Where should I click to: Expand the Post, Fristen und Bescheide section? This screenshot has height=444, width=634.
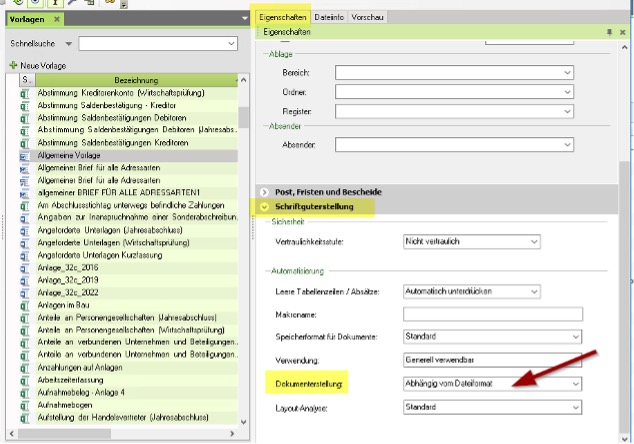(x=264, y=191)
